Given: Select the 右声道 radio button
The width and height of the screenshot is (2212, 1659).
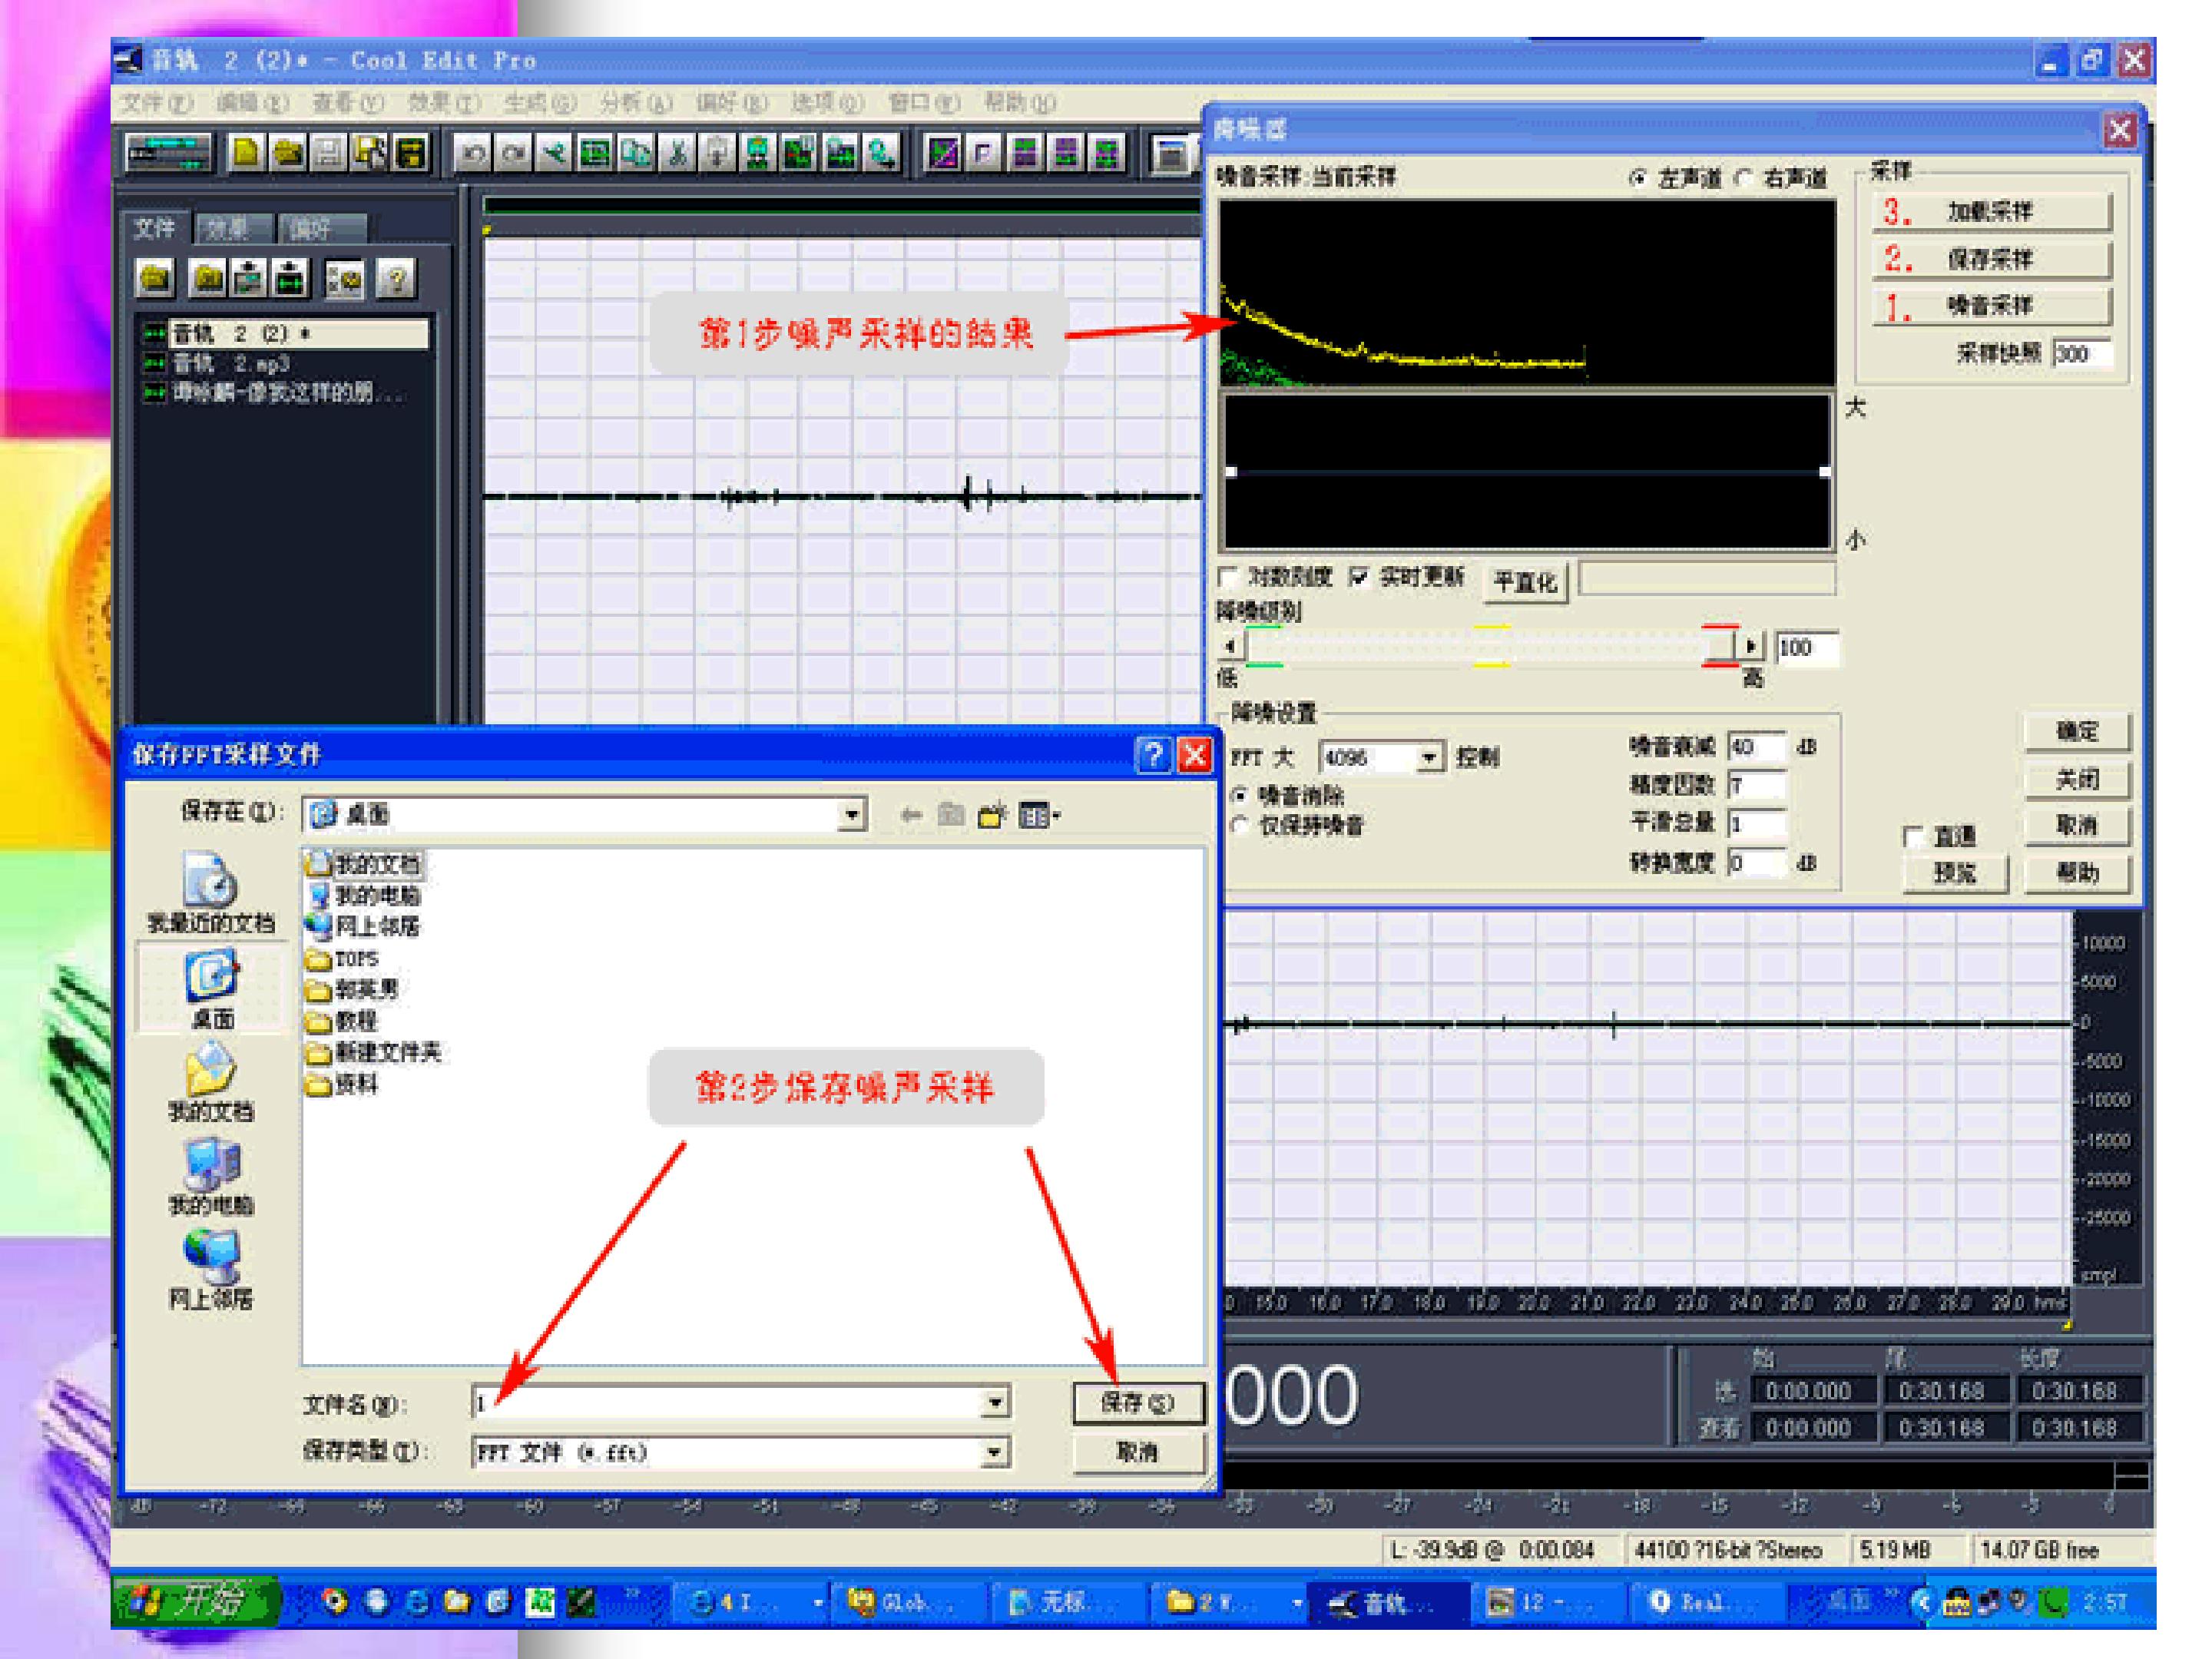Looking at the screenshot, I should [x=1744, y=178].
